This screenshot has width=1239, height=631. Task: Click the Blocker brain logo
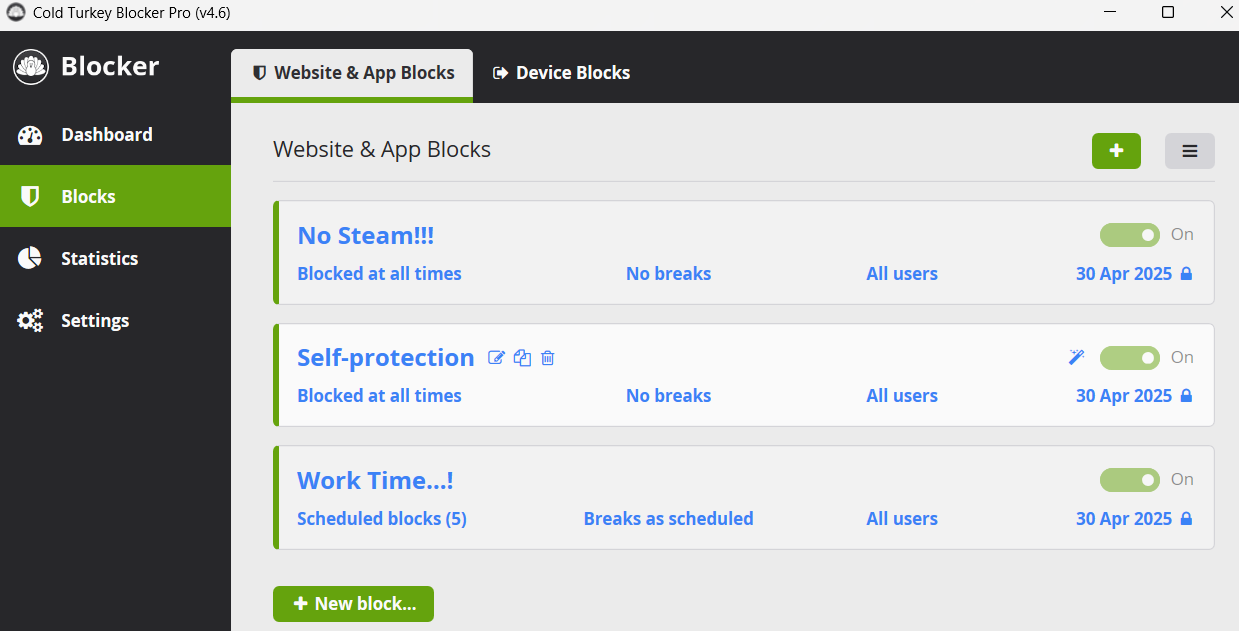click(29, 66)
